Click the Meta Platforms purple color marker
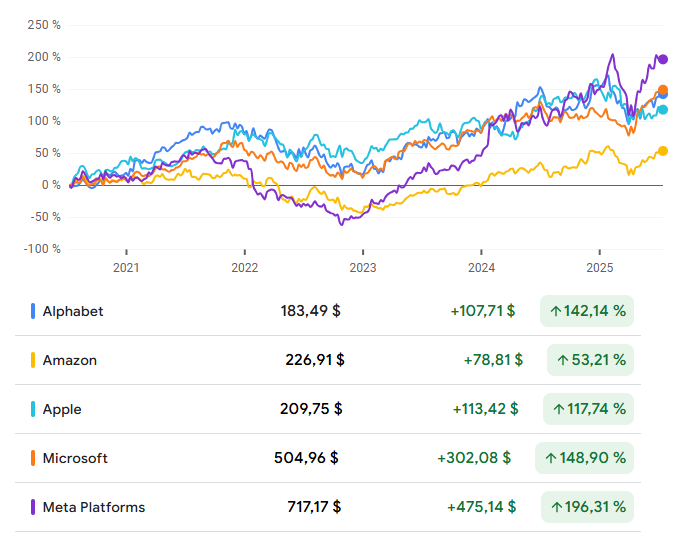This screenshot has width=697, height=551. coord(33,507)
